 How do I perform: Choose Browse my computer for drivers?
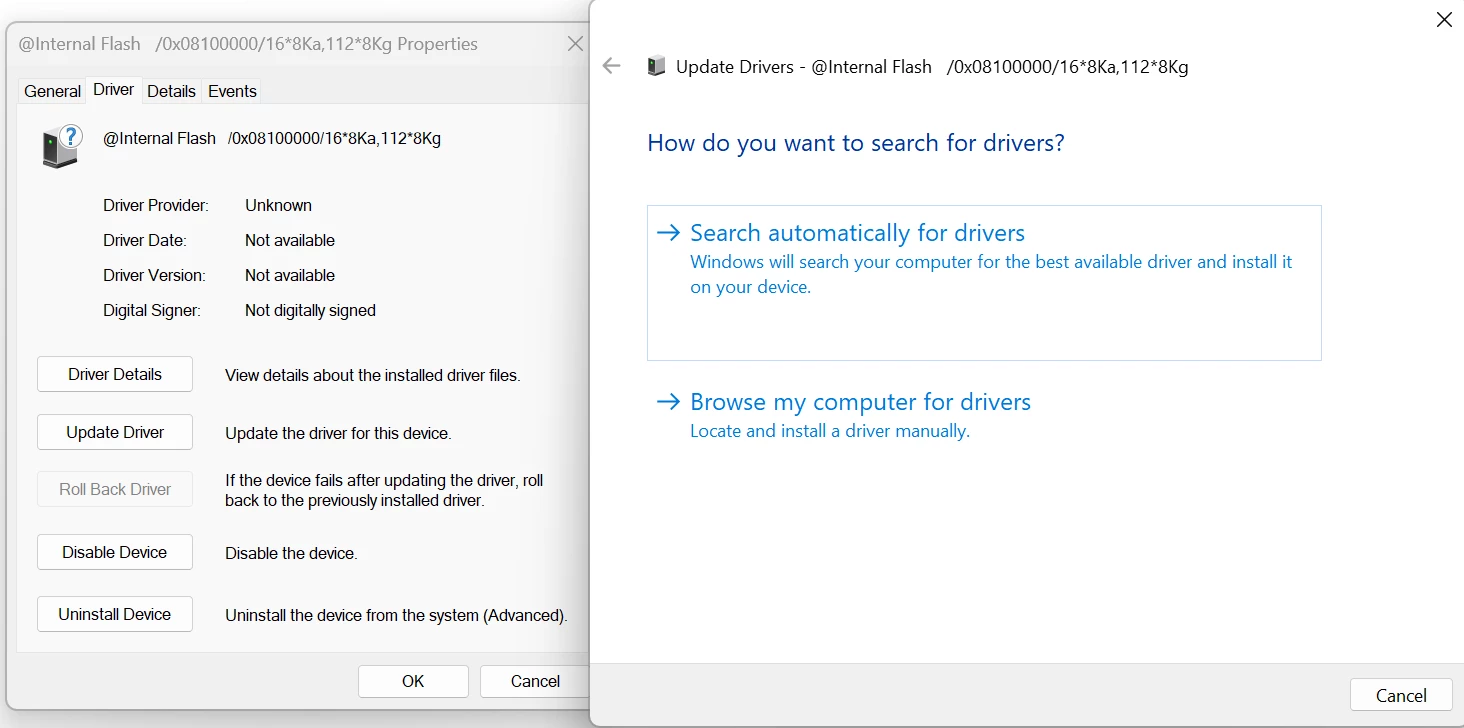pyautogui.click(x=844, y=415)
